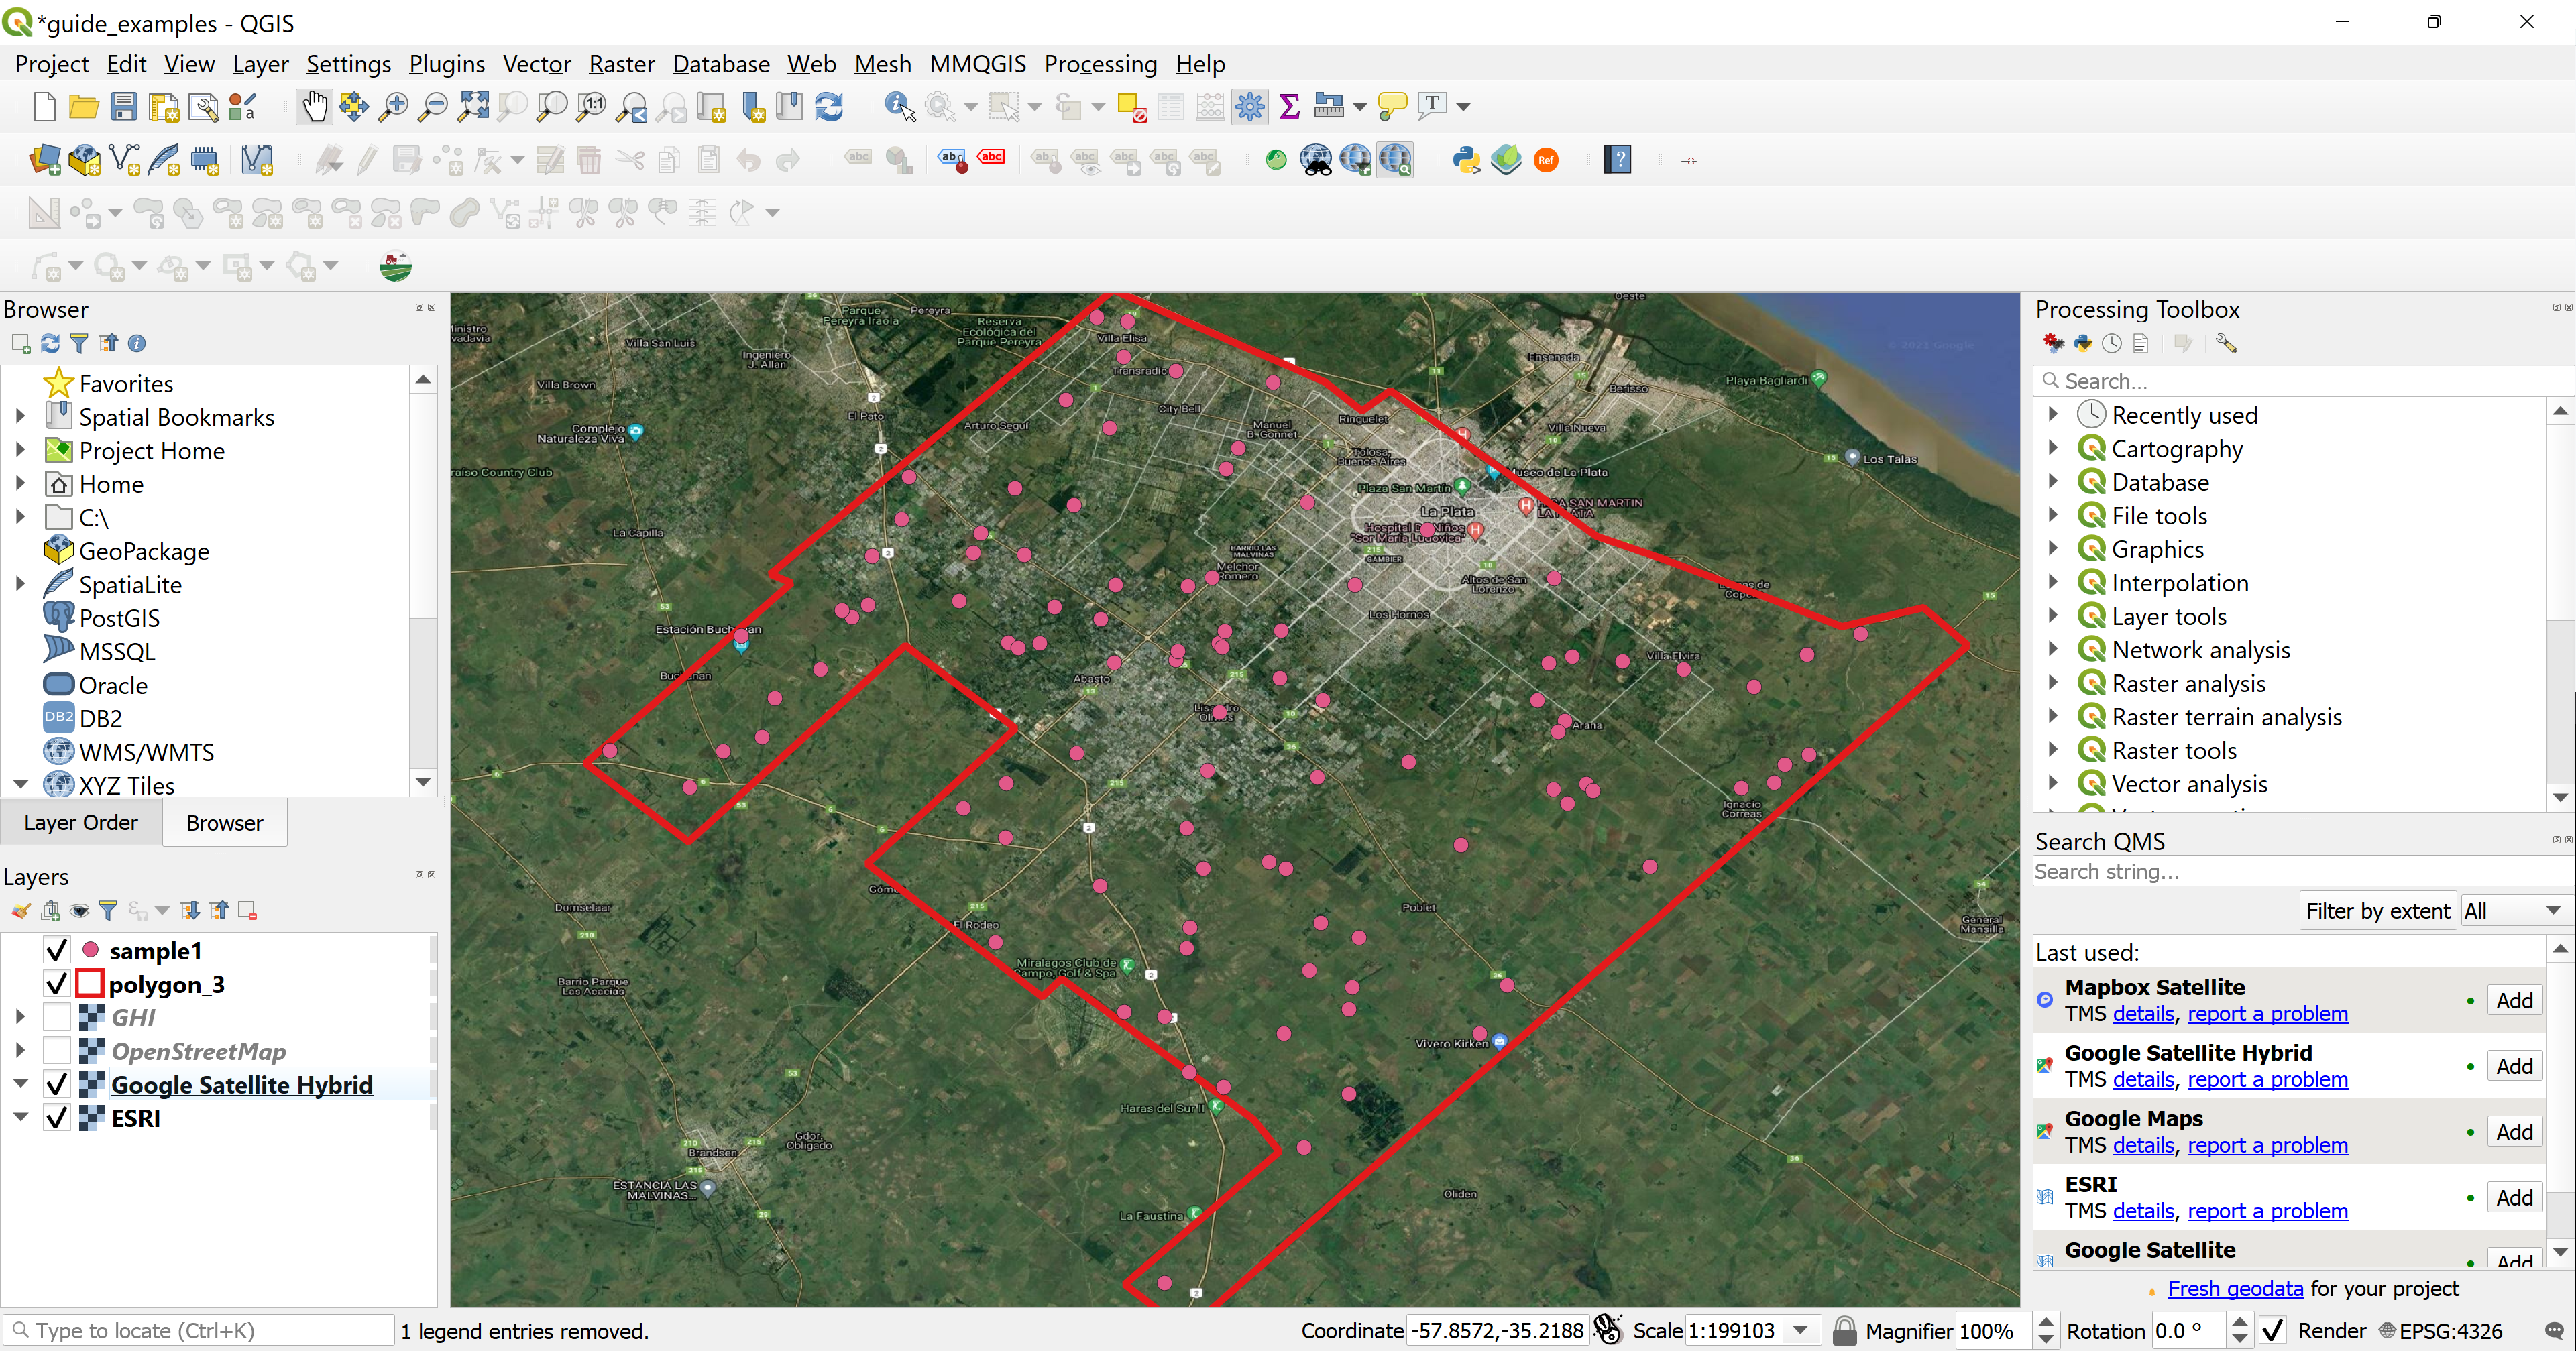Screen dimensions: 2576x1351
Task: Open the Scale dropdown in the status bar
Action: (1800, 1330)
